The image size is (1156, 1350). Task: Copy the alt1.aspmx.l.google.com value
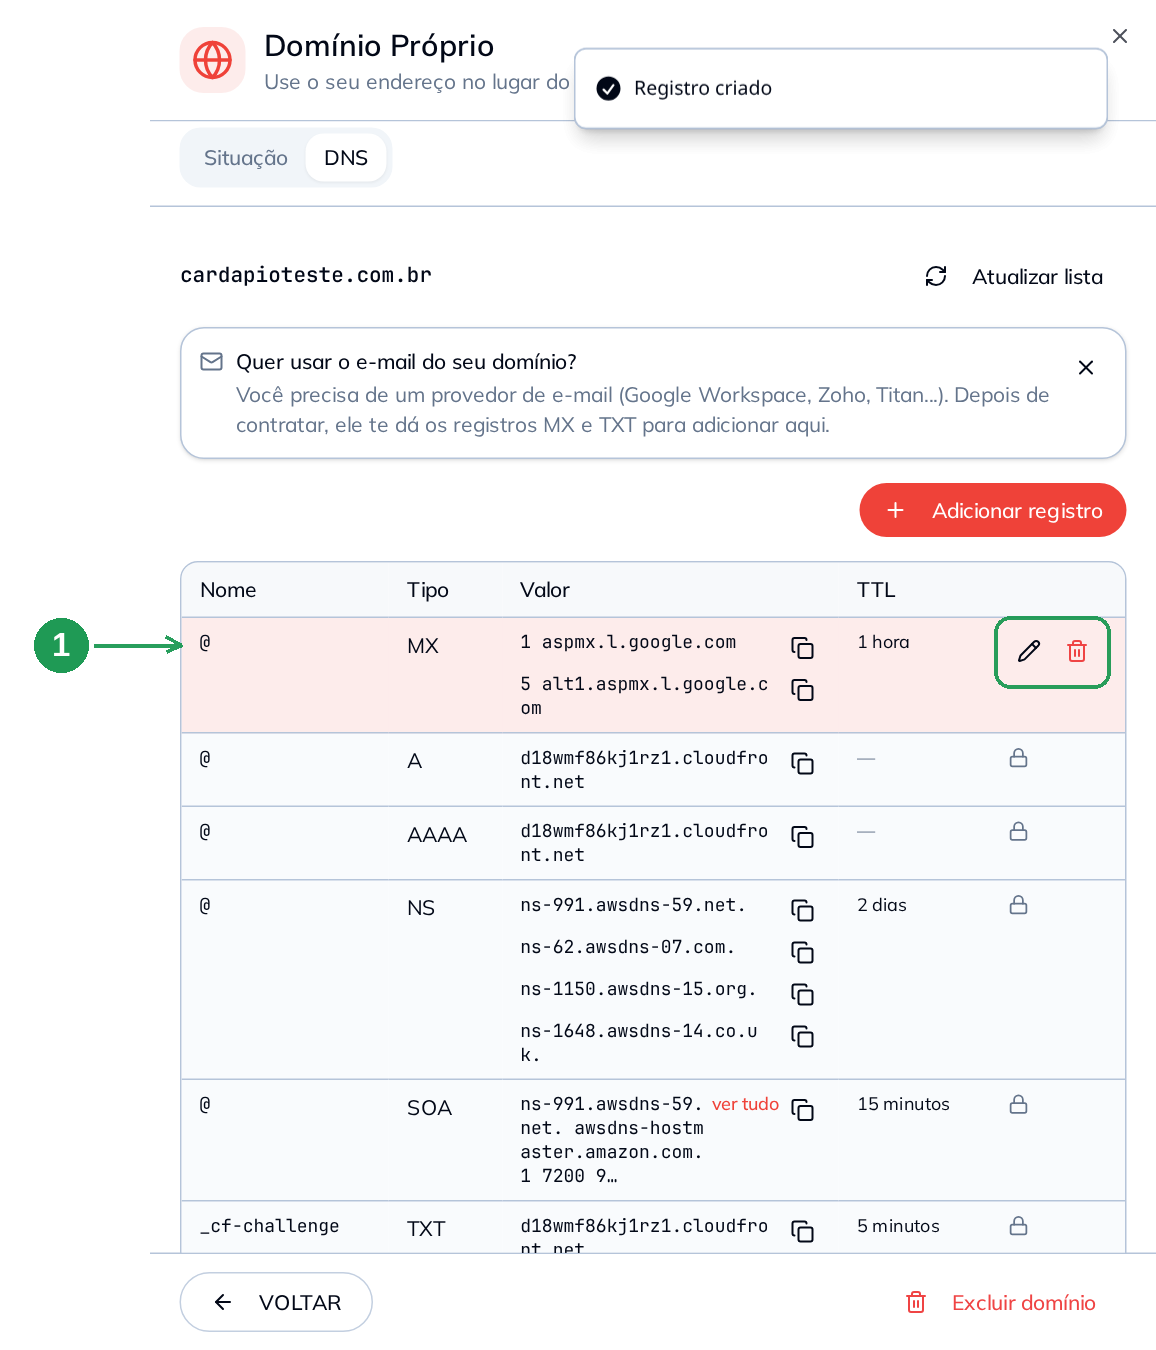(802, 690)
